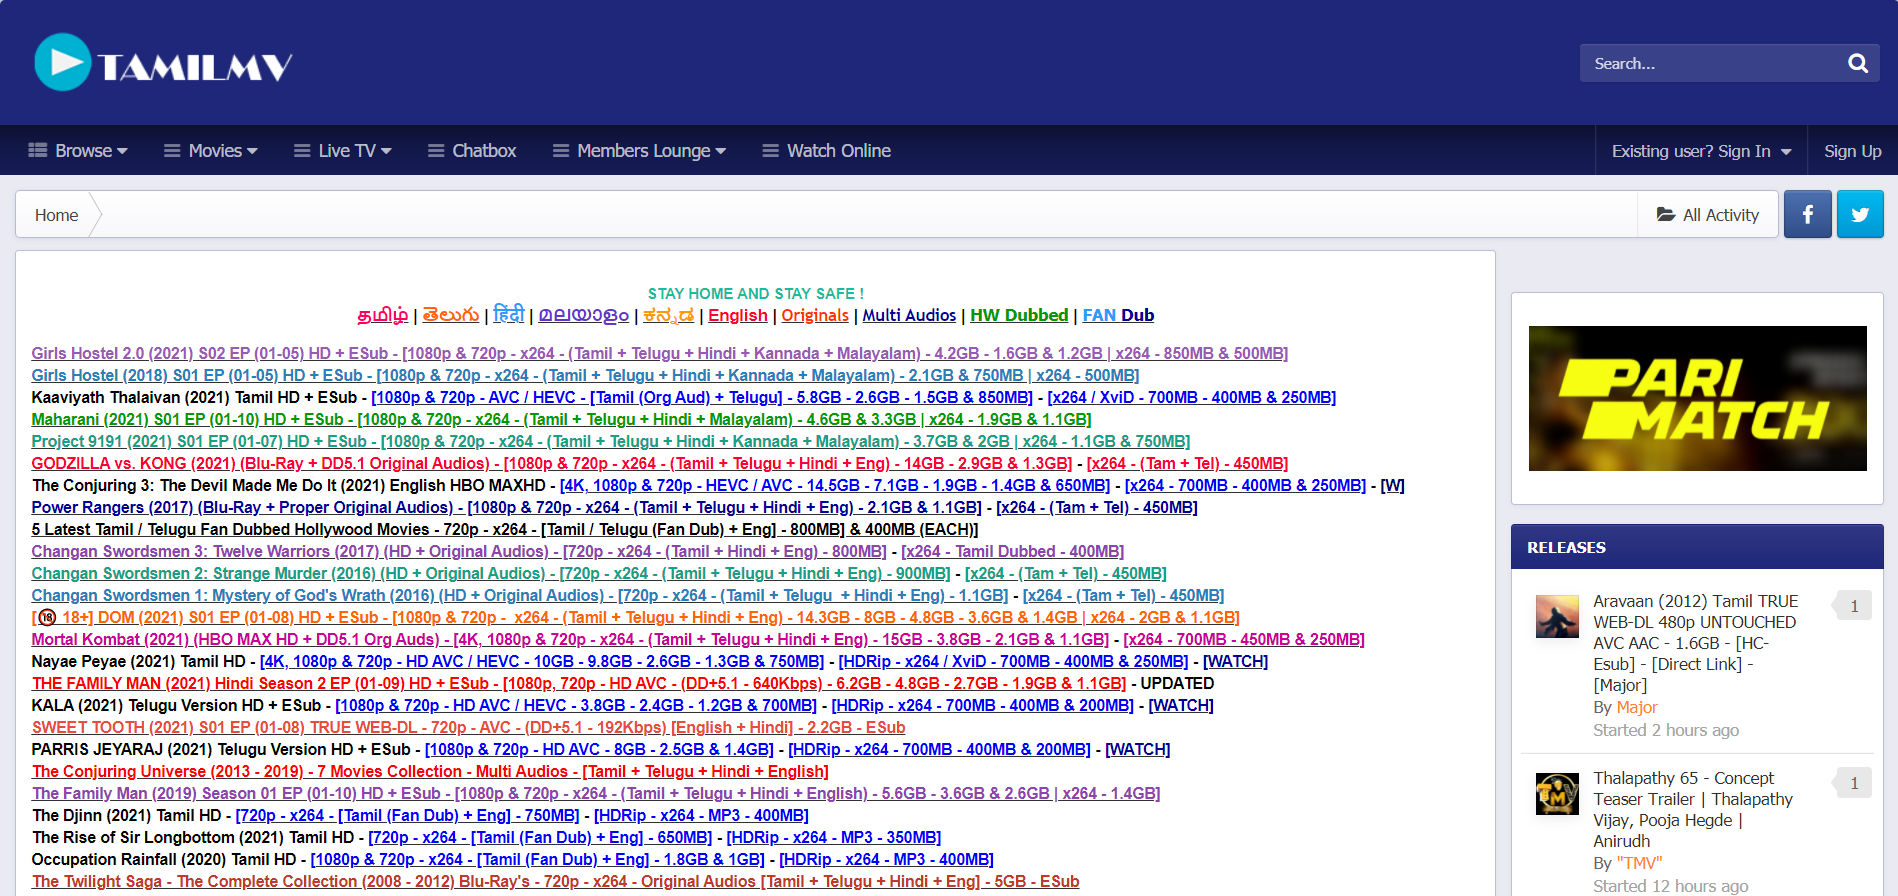The width and height of the screenshot is (1898, 896).
Task: Open Mortal Kombat (2021) HBO MAX link
Action: click(x=570, y=639)
